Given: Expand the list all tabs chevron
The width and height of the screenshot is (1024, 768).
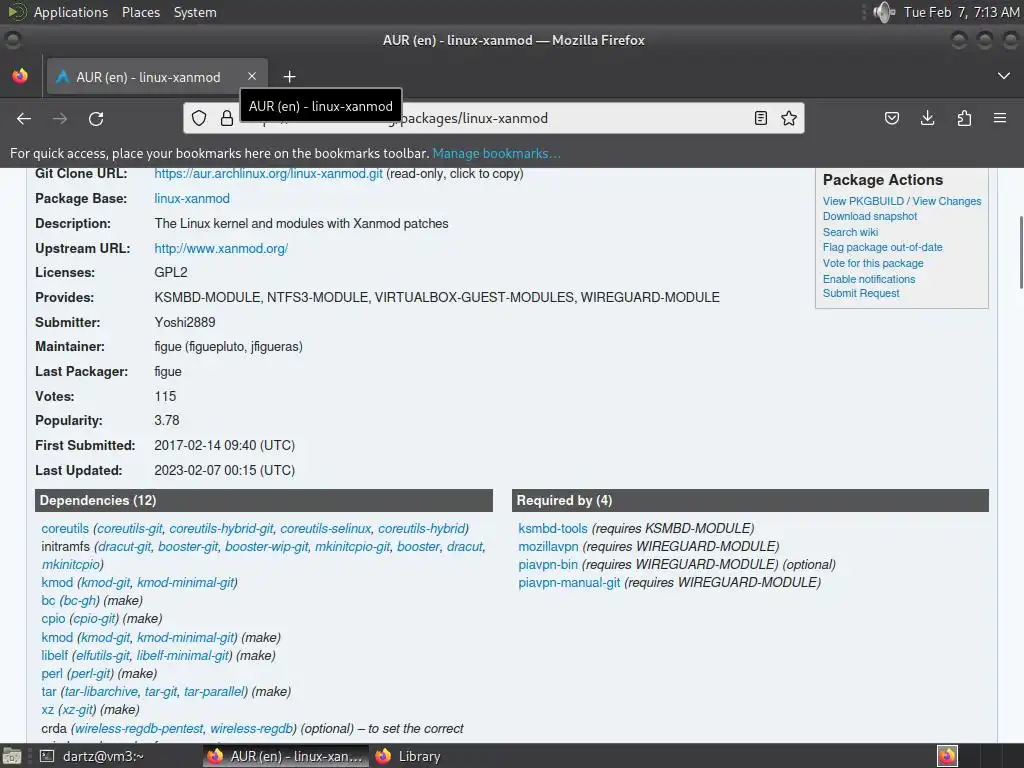Looking at the screenshot, I should [1004, 76].
